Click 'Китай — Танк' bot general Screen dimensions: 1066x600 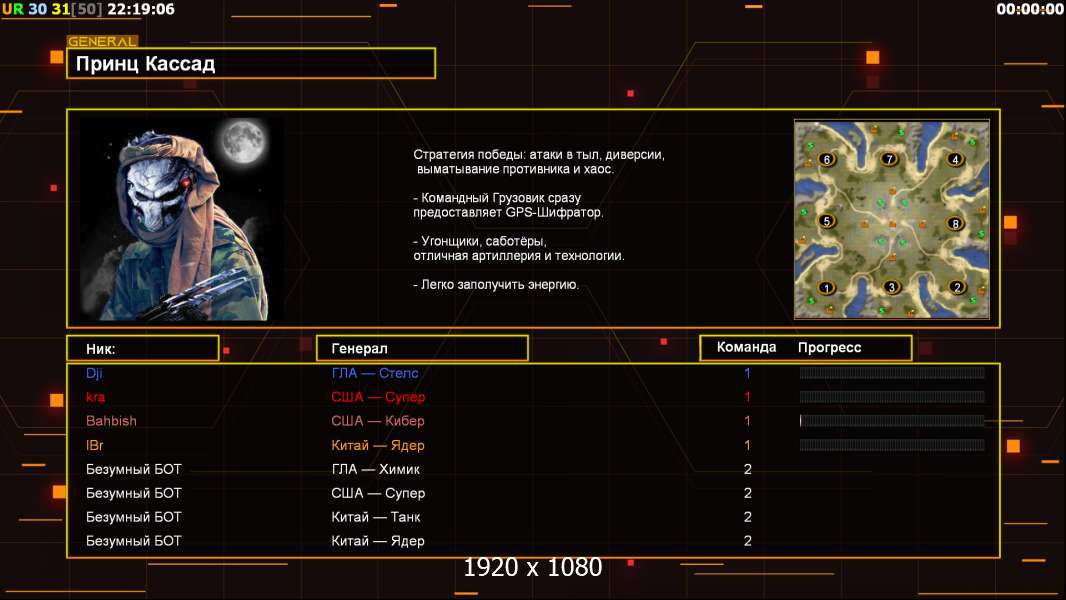pyautogui.click(x=375, y=516)
